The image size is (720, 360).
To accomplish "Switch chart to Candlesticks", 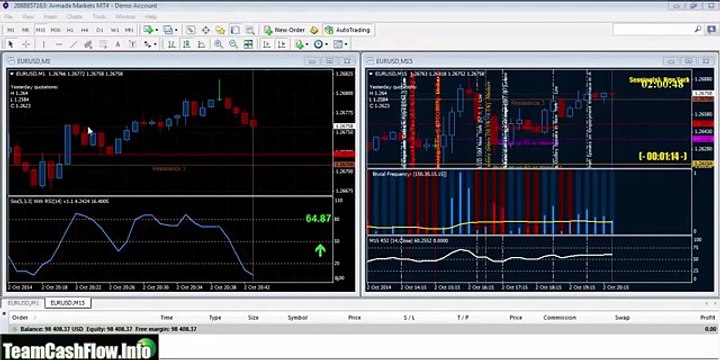I will click(186, 45).
